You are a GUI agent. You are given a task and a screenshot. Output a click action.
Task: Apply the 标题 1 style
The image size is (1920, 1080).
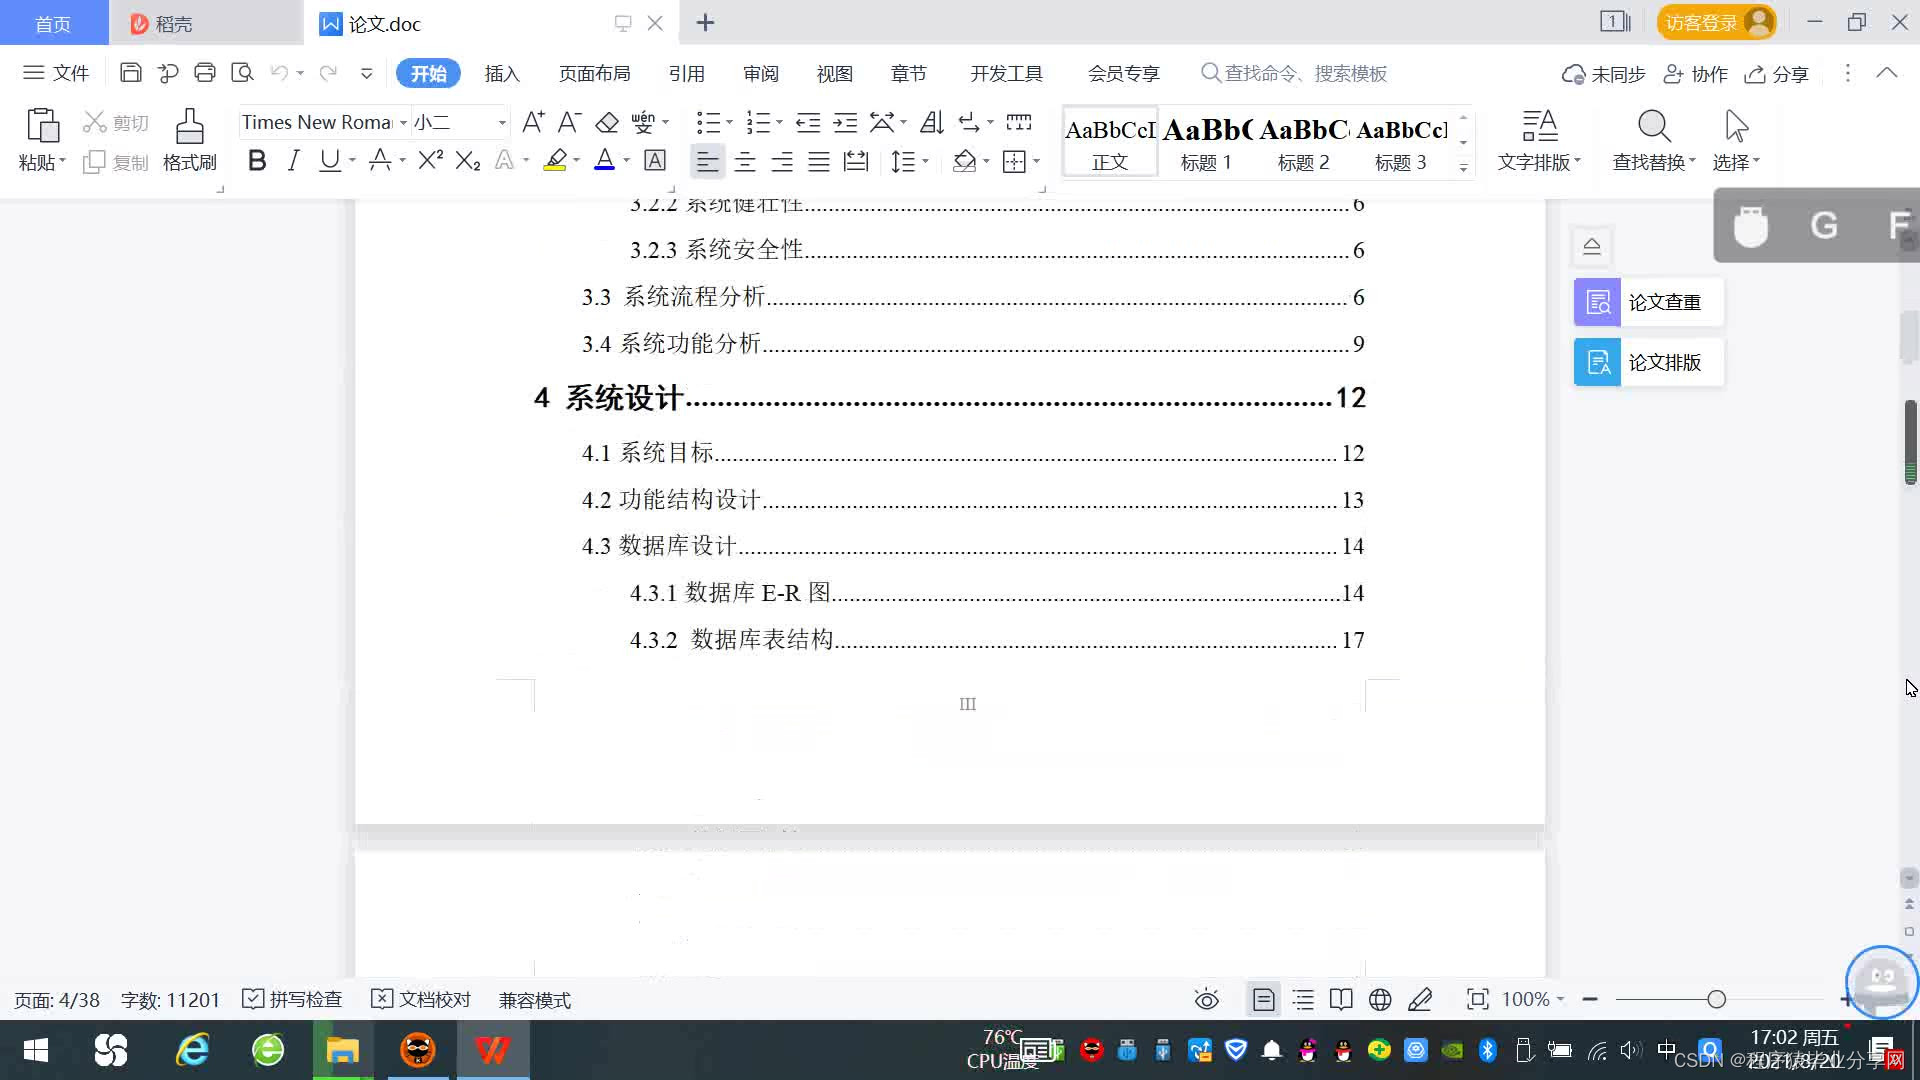tap(1206, 142)
